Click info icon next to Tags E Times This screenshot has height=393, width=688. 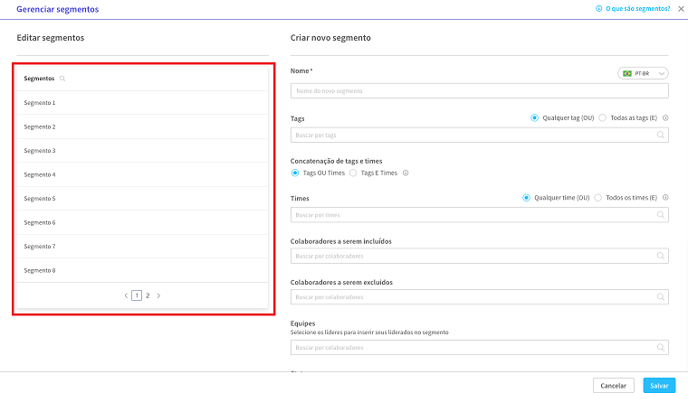405,173
